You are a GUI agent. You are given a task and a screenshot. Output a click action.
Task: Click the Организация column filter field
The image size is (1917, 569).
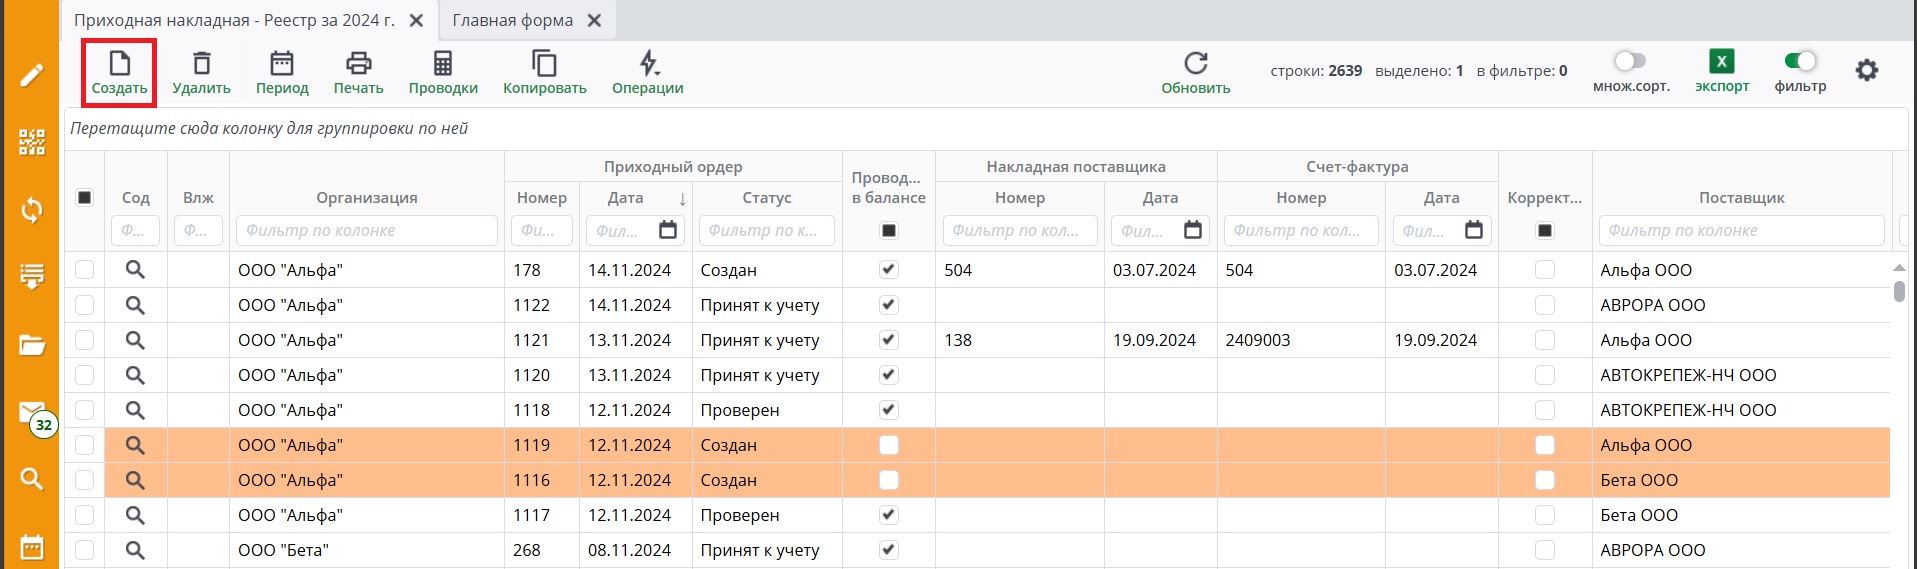(366, 231)
